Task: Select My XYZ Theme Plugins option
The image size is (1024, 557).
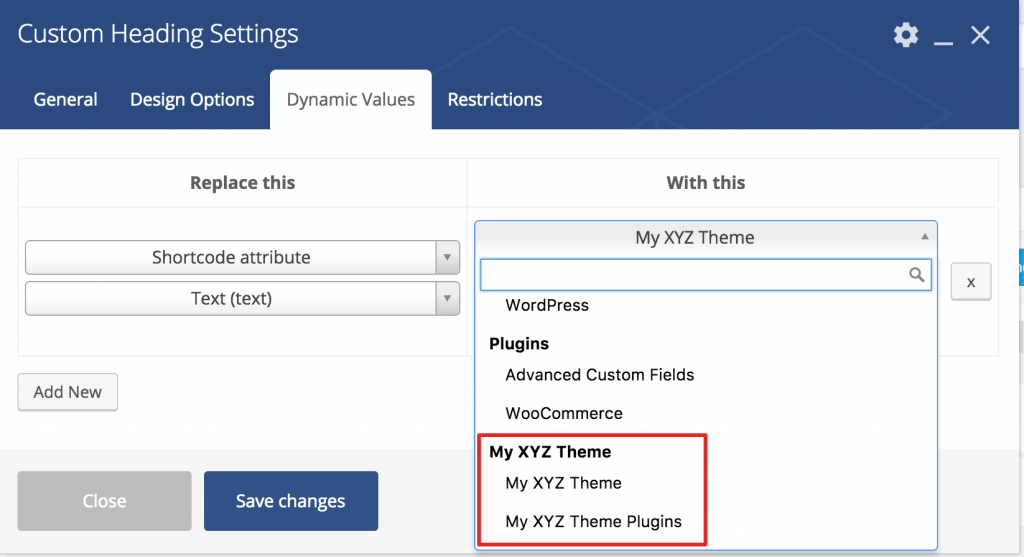Action: click(593, 522)
